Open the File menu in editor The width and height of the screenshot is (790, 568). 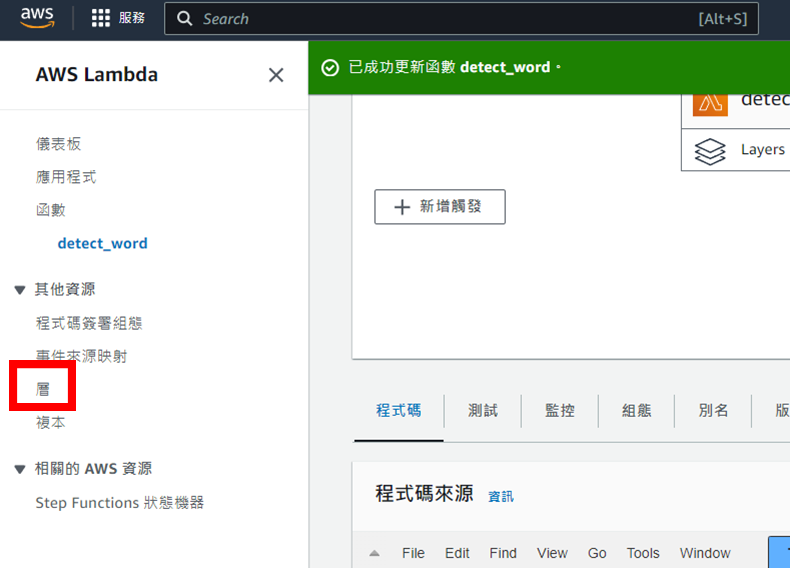click(x=413, y=553)
